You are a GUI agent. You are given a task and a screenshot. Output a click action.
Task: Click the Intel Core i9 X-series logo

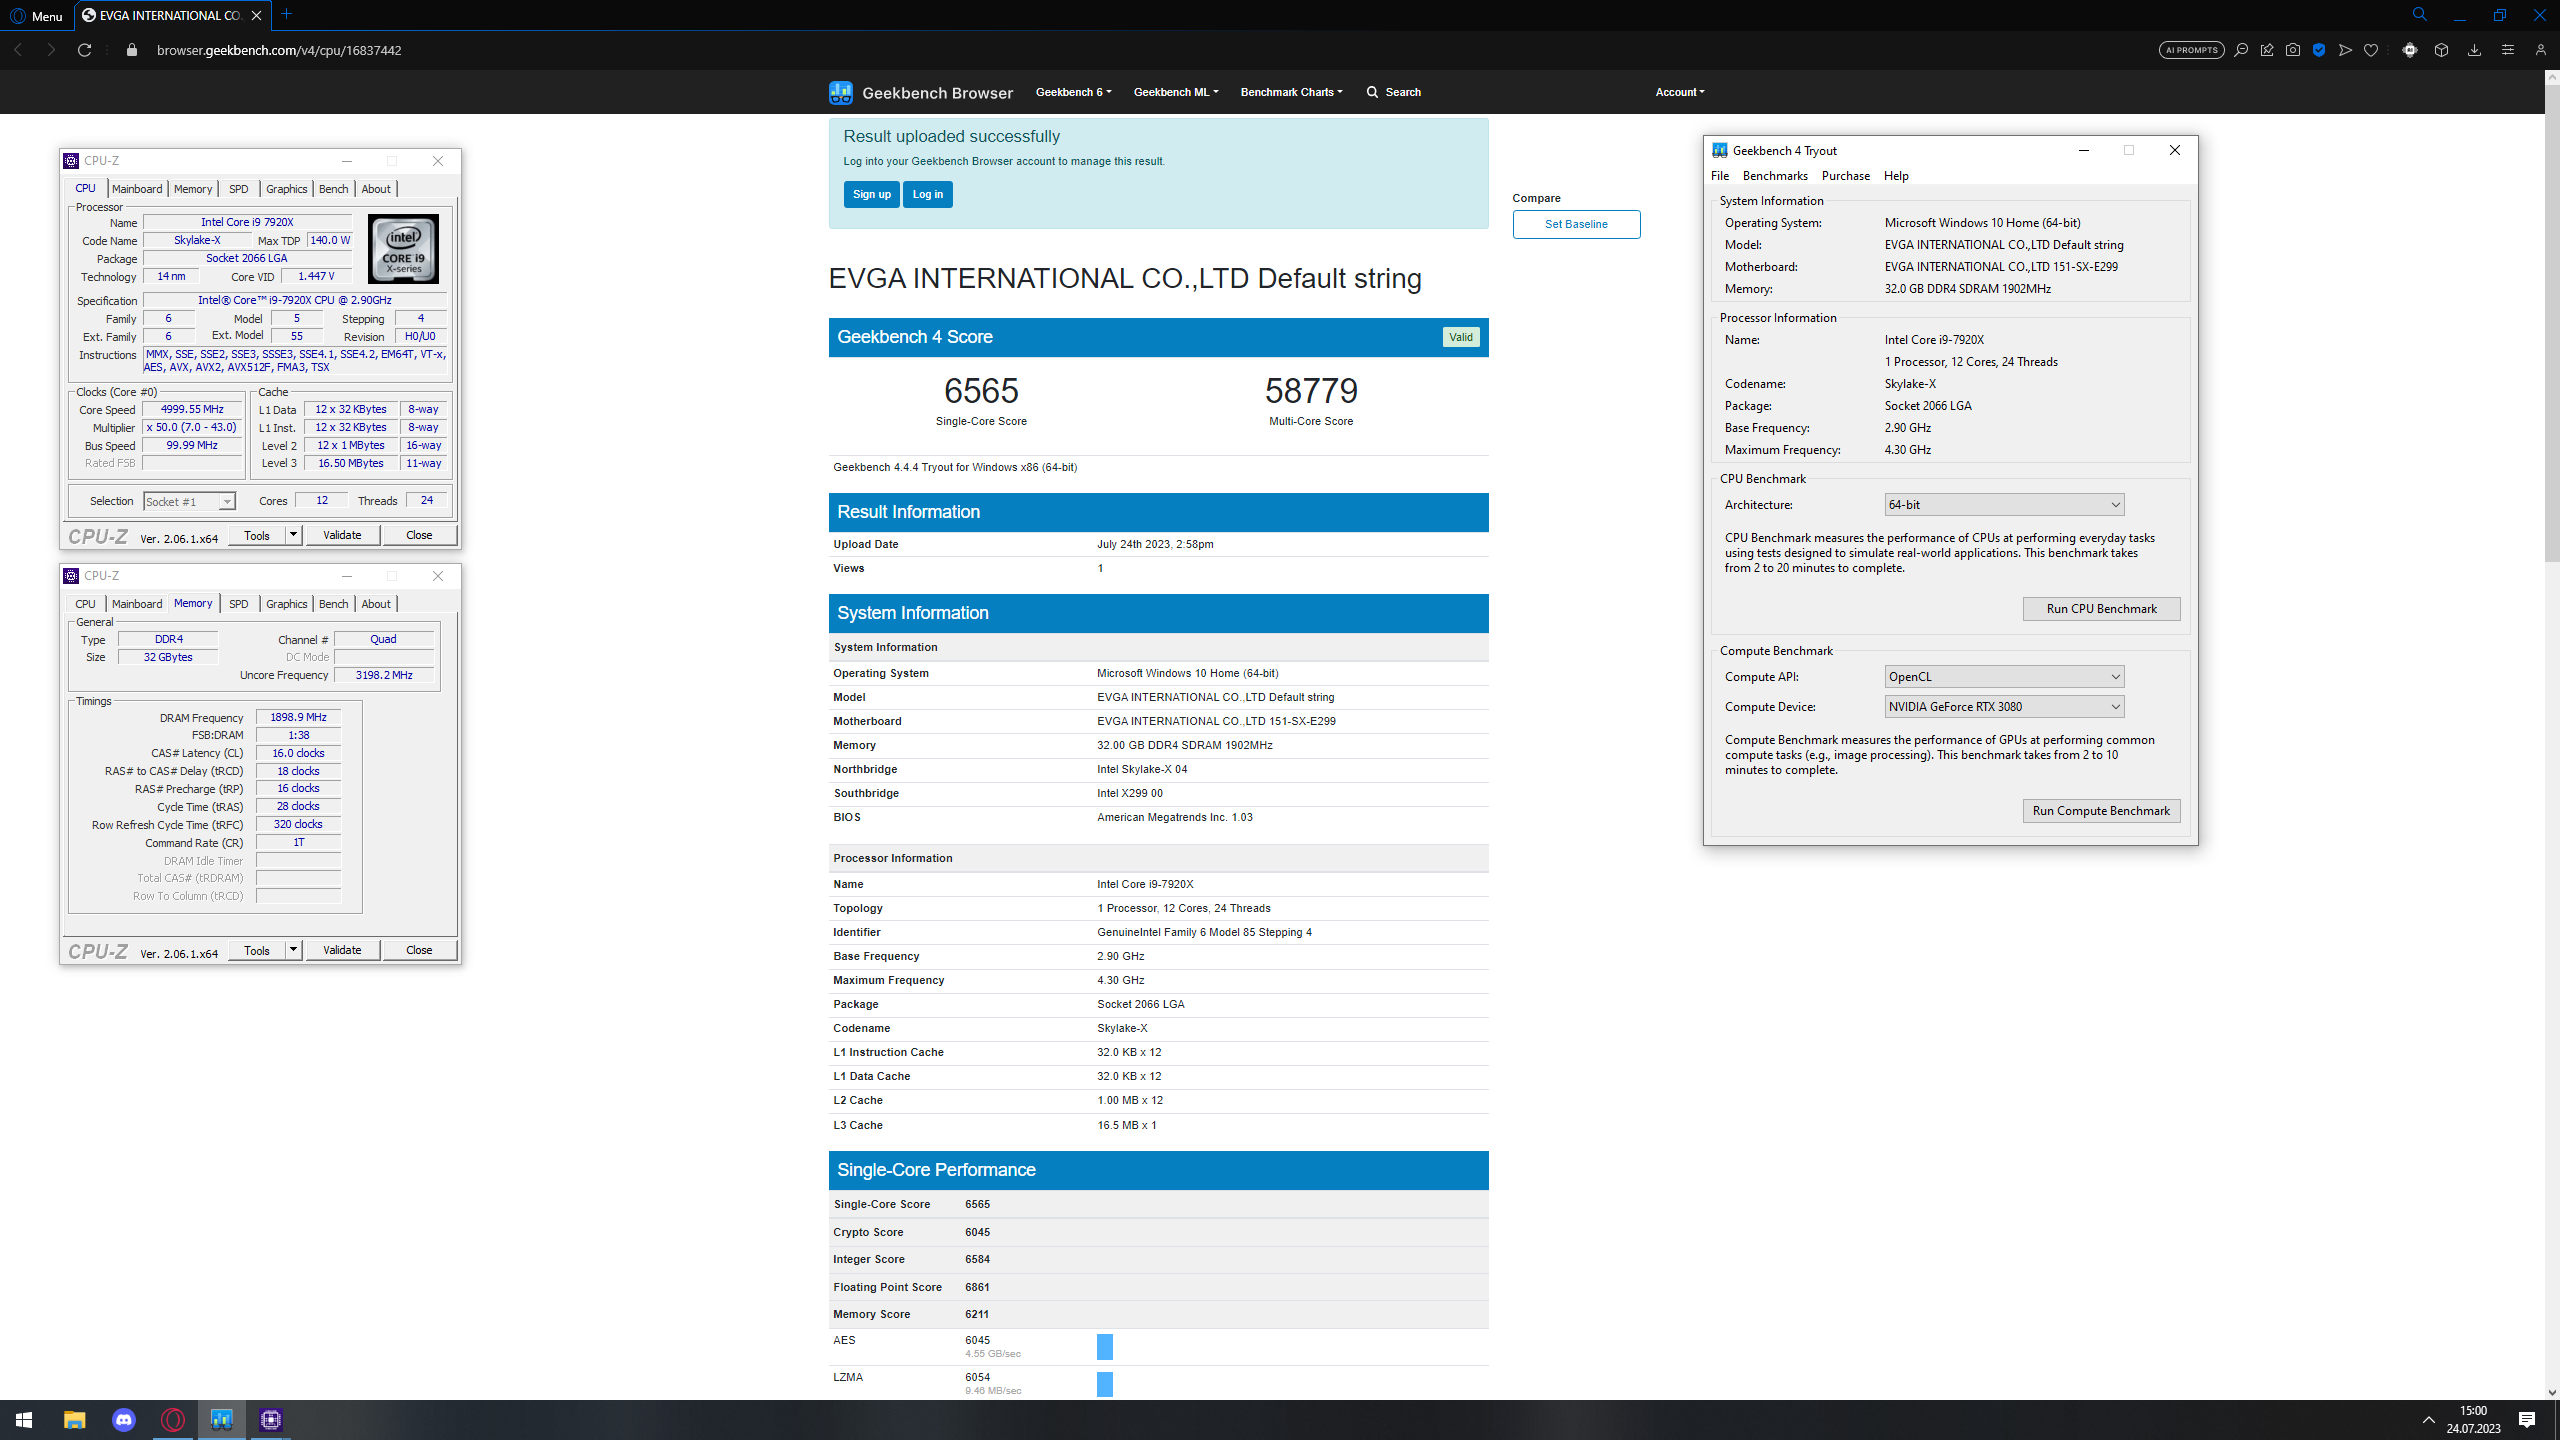coord(403,248)
